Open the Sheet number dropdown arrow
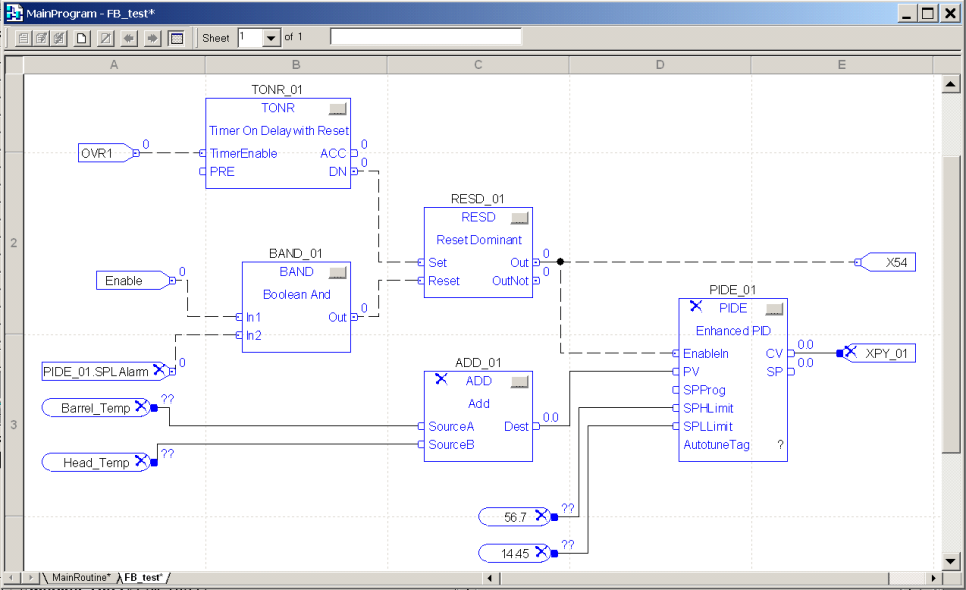Screen dimensions: 966x590 [271, 38]
